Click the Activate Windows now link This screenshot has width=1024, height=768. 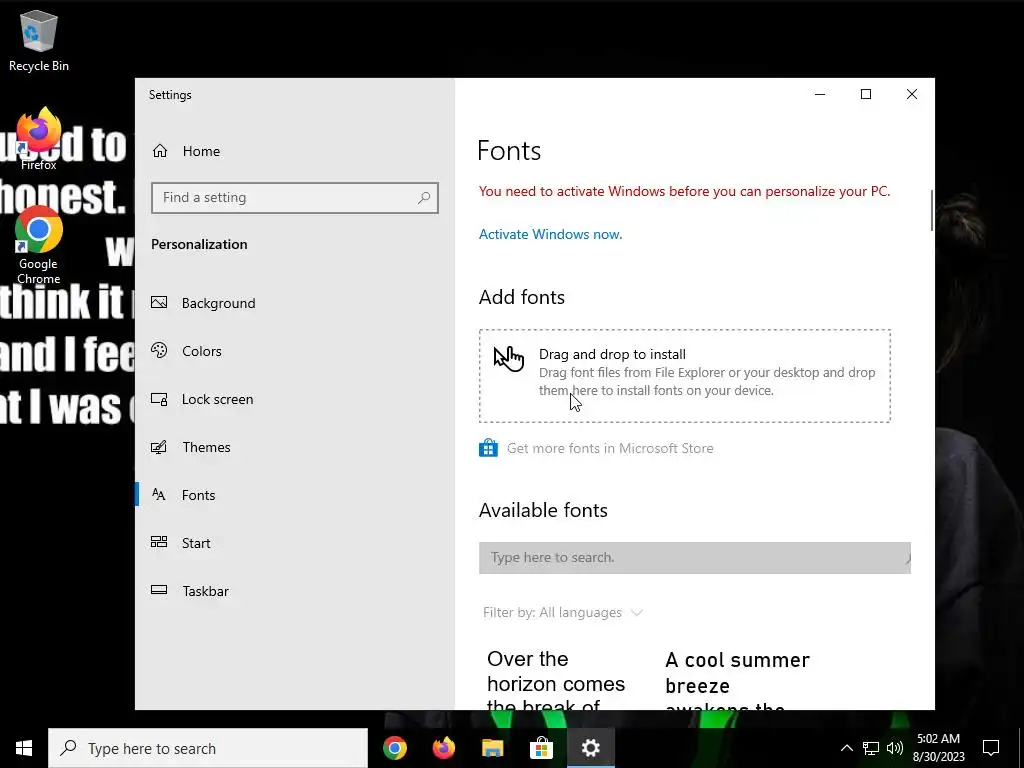tap(551, 234)
